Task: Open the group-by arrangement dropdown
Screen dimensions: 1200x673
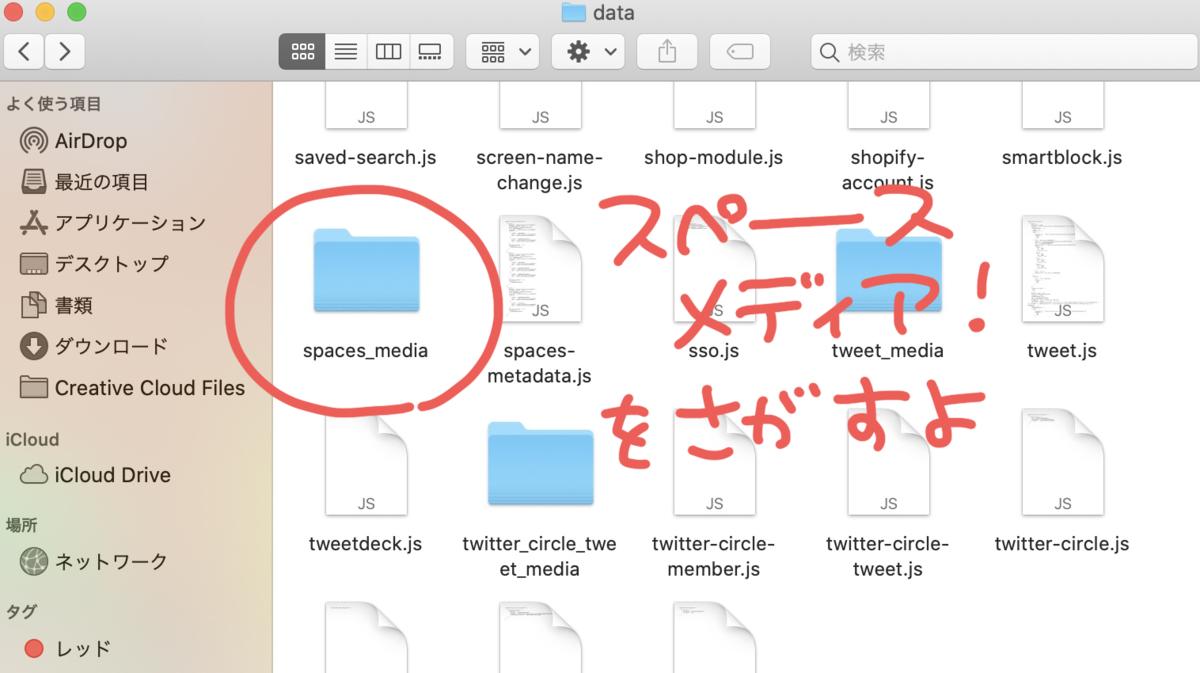Action: (x=503, y=52)
